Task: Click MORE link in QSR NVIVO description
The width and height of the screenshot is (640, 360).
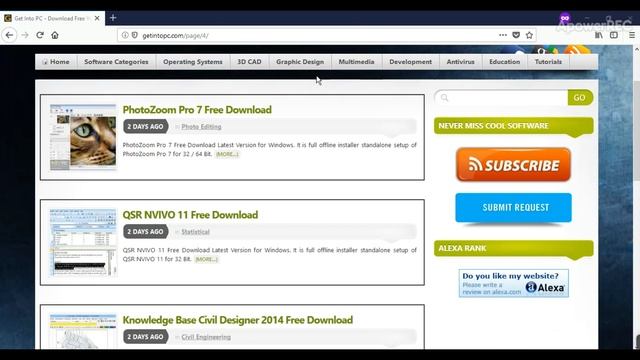Action: click(x=207, y=259)
